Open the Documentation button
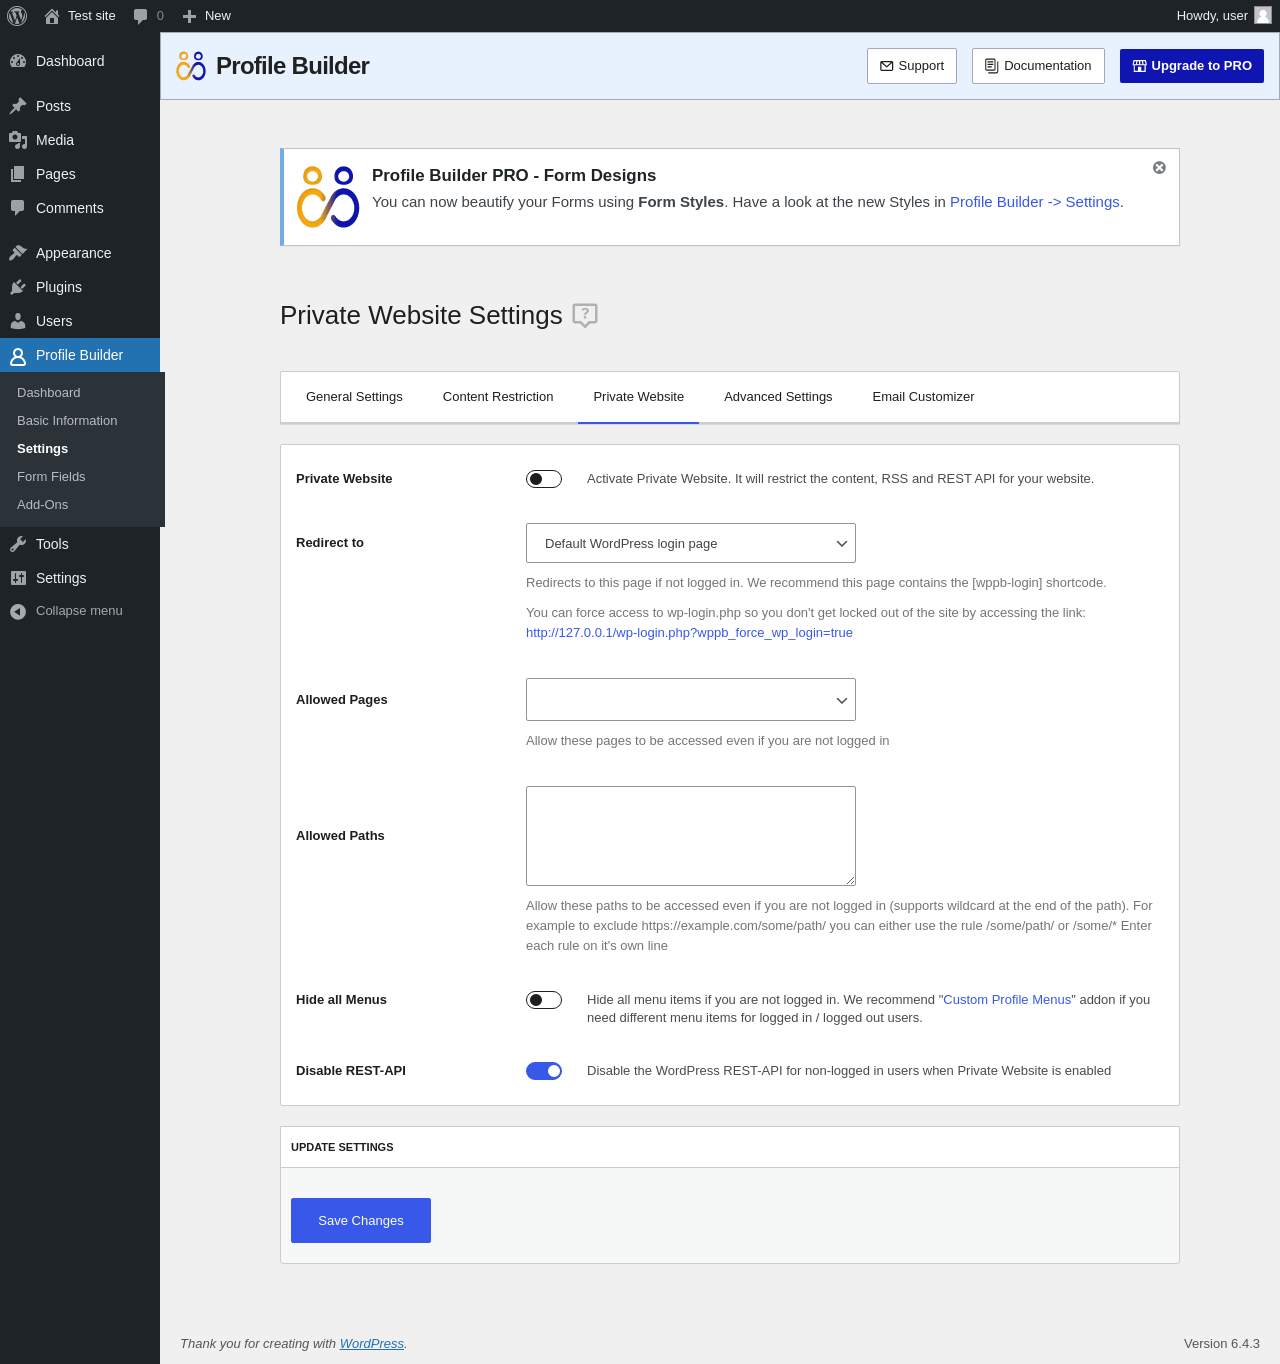This screenshot has height=1364, width=1280. [1038, 66]
